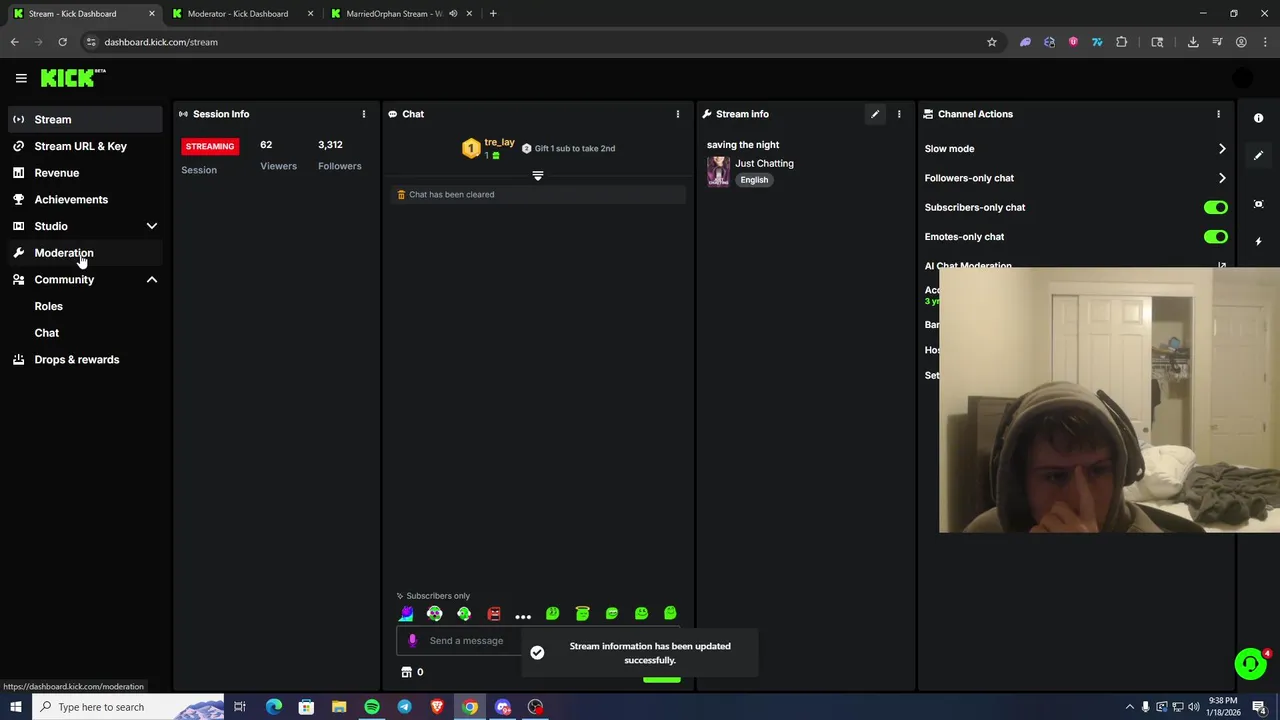Click the 62 viewers count
Viewport: 1280px width, 720px height.
[266, 145]
